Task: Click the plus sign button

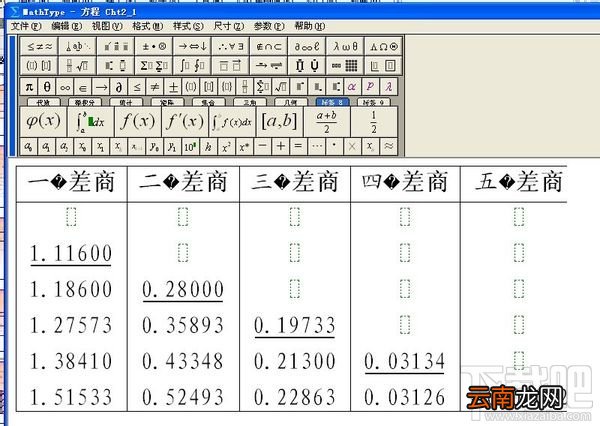Action: click(280, 146)
